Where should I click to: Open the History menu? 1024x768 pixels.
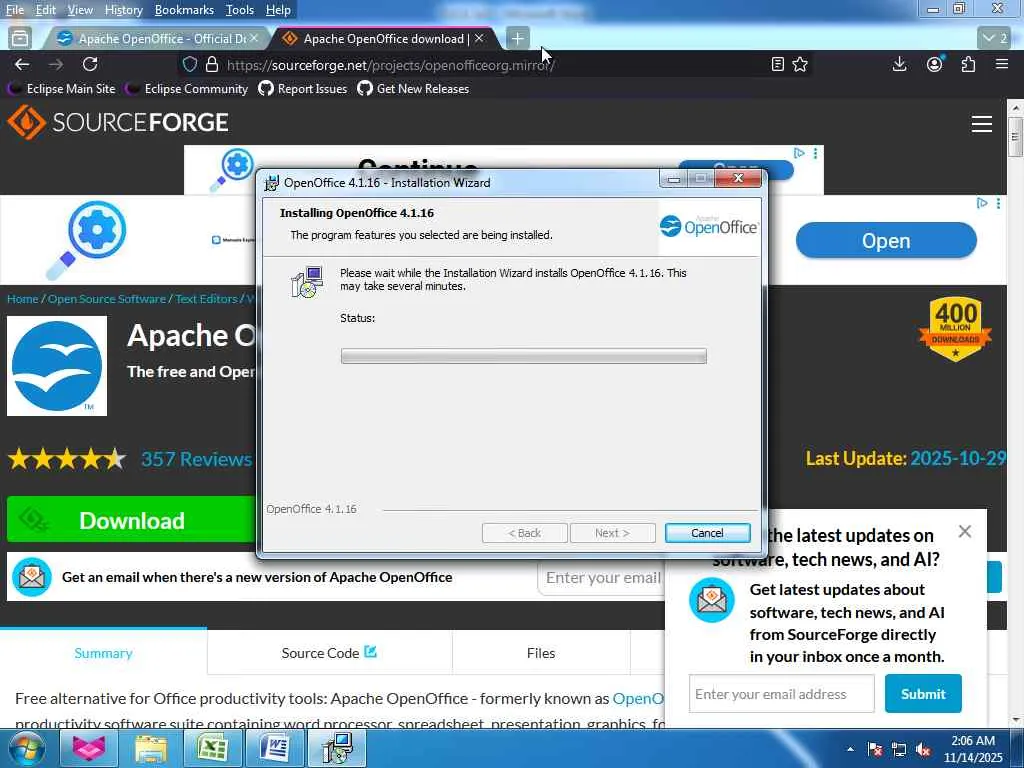[x=123, y=10]
